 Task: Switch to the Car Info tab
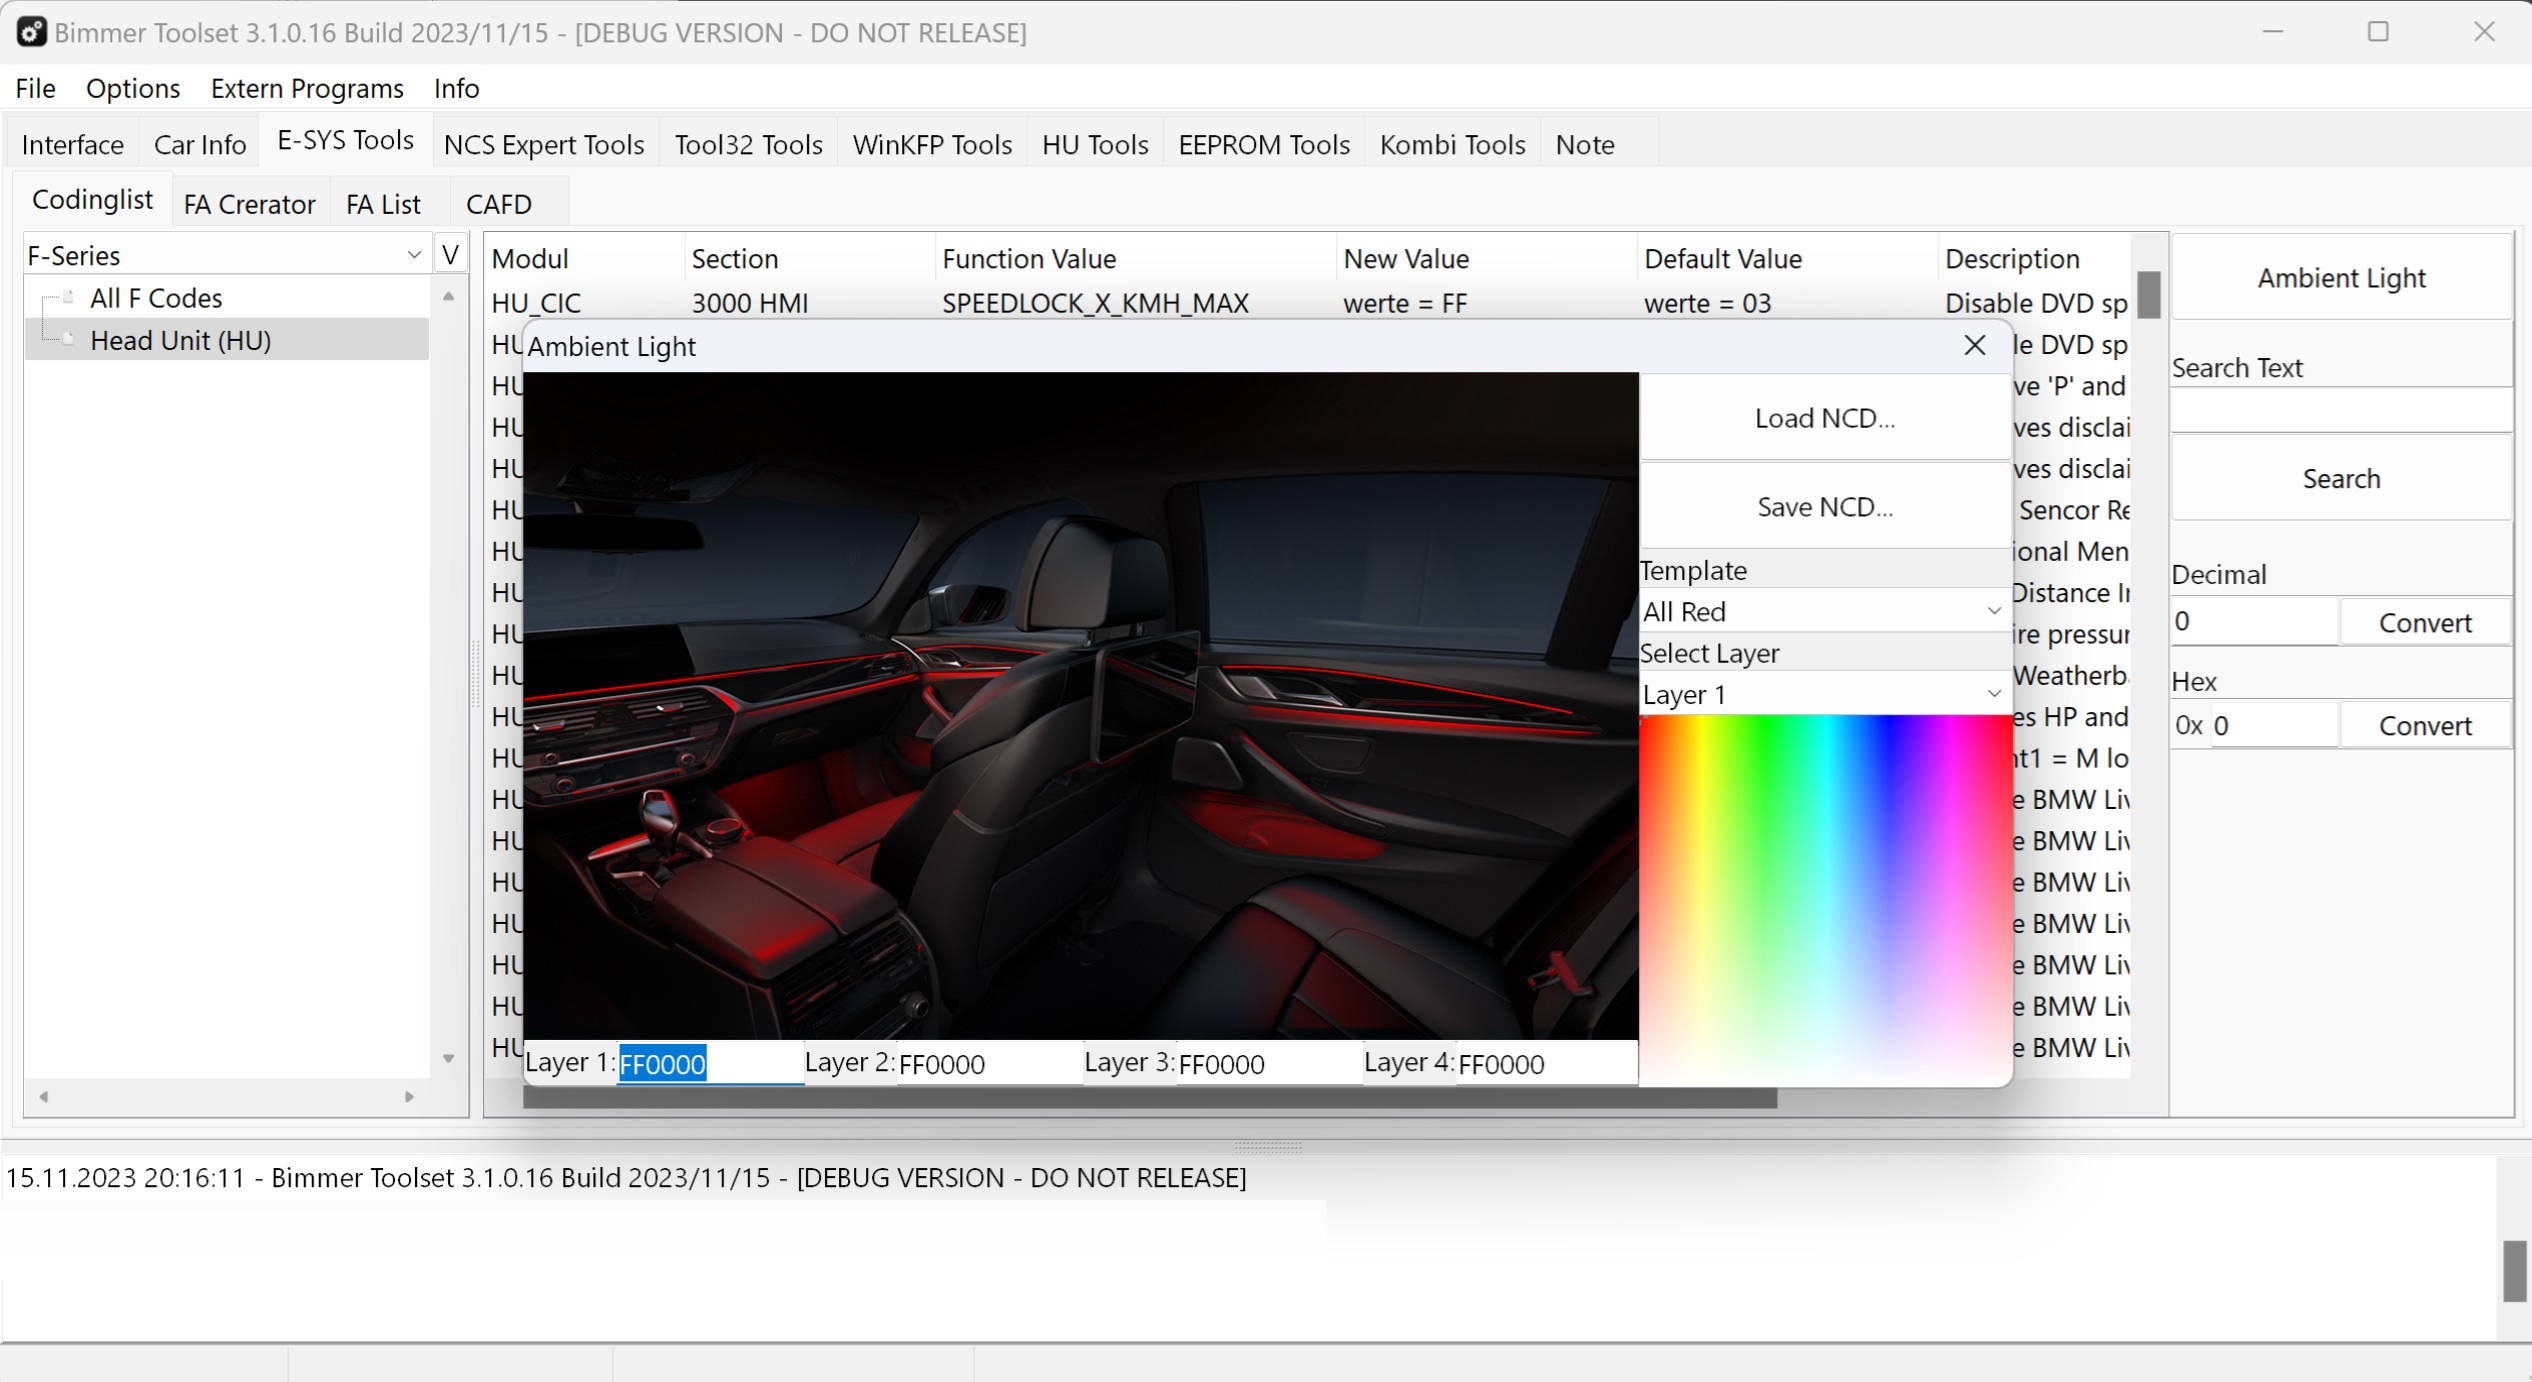coord(200,144)
